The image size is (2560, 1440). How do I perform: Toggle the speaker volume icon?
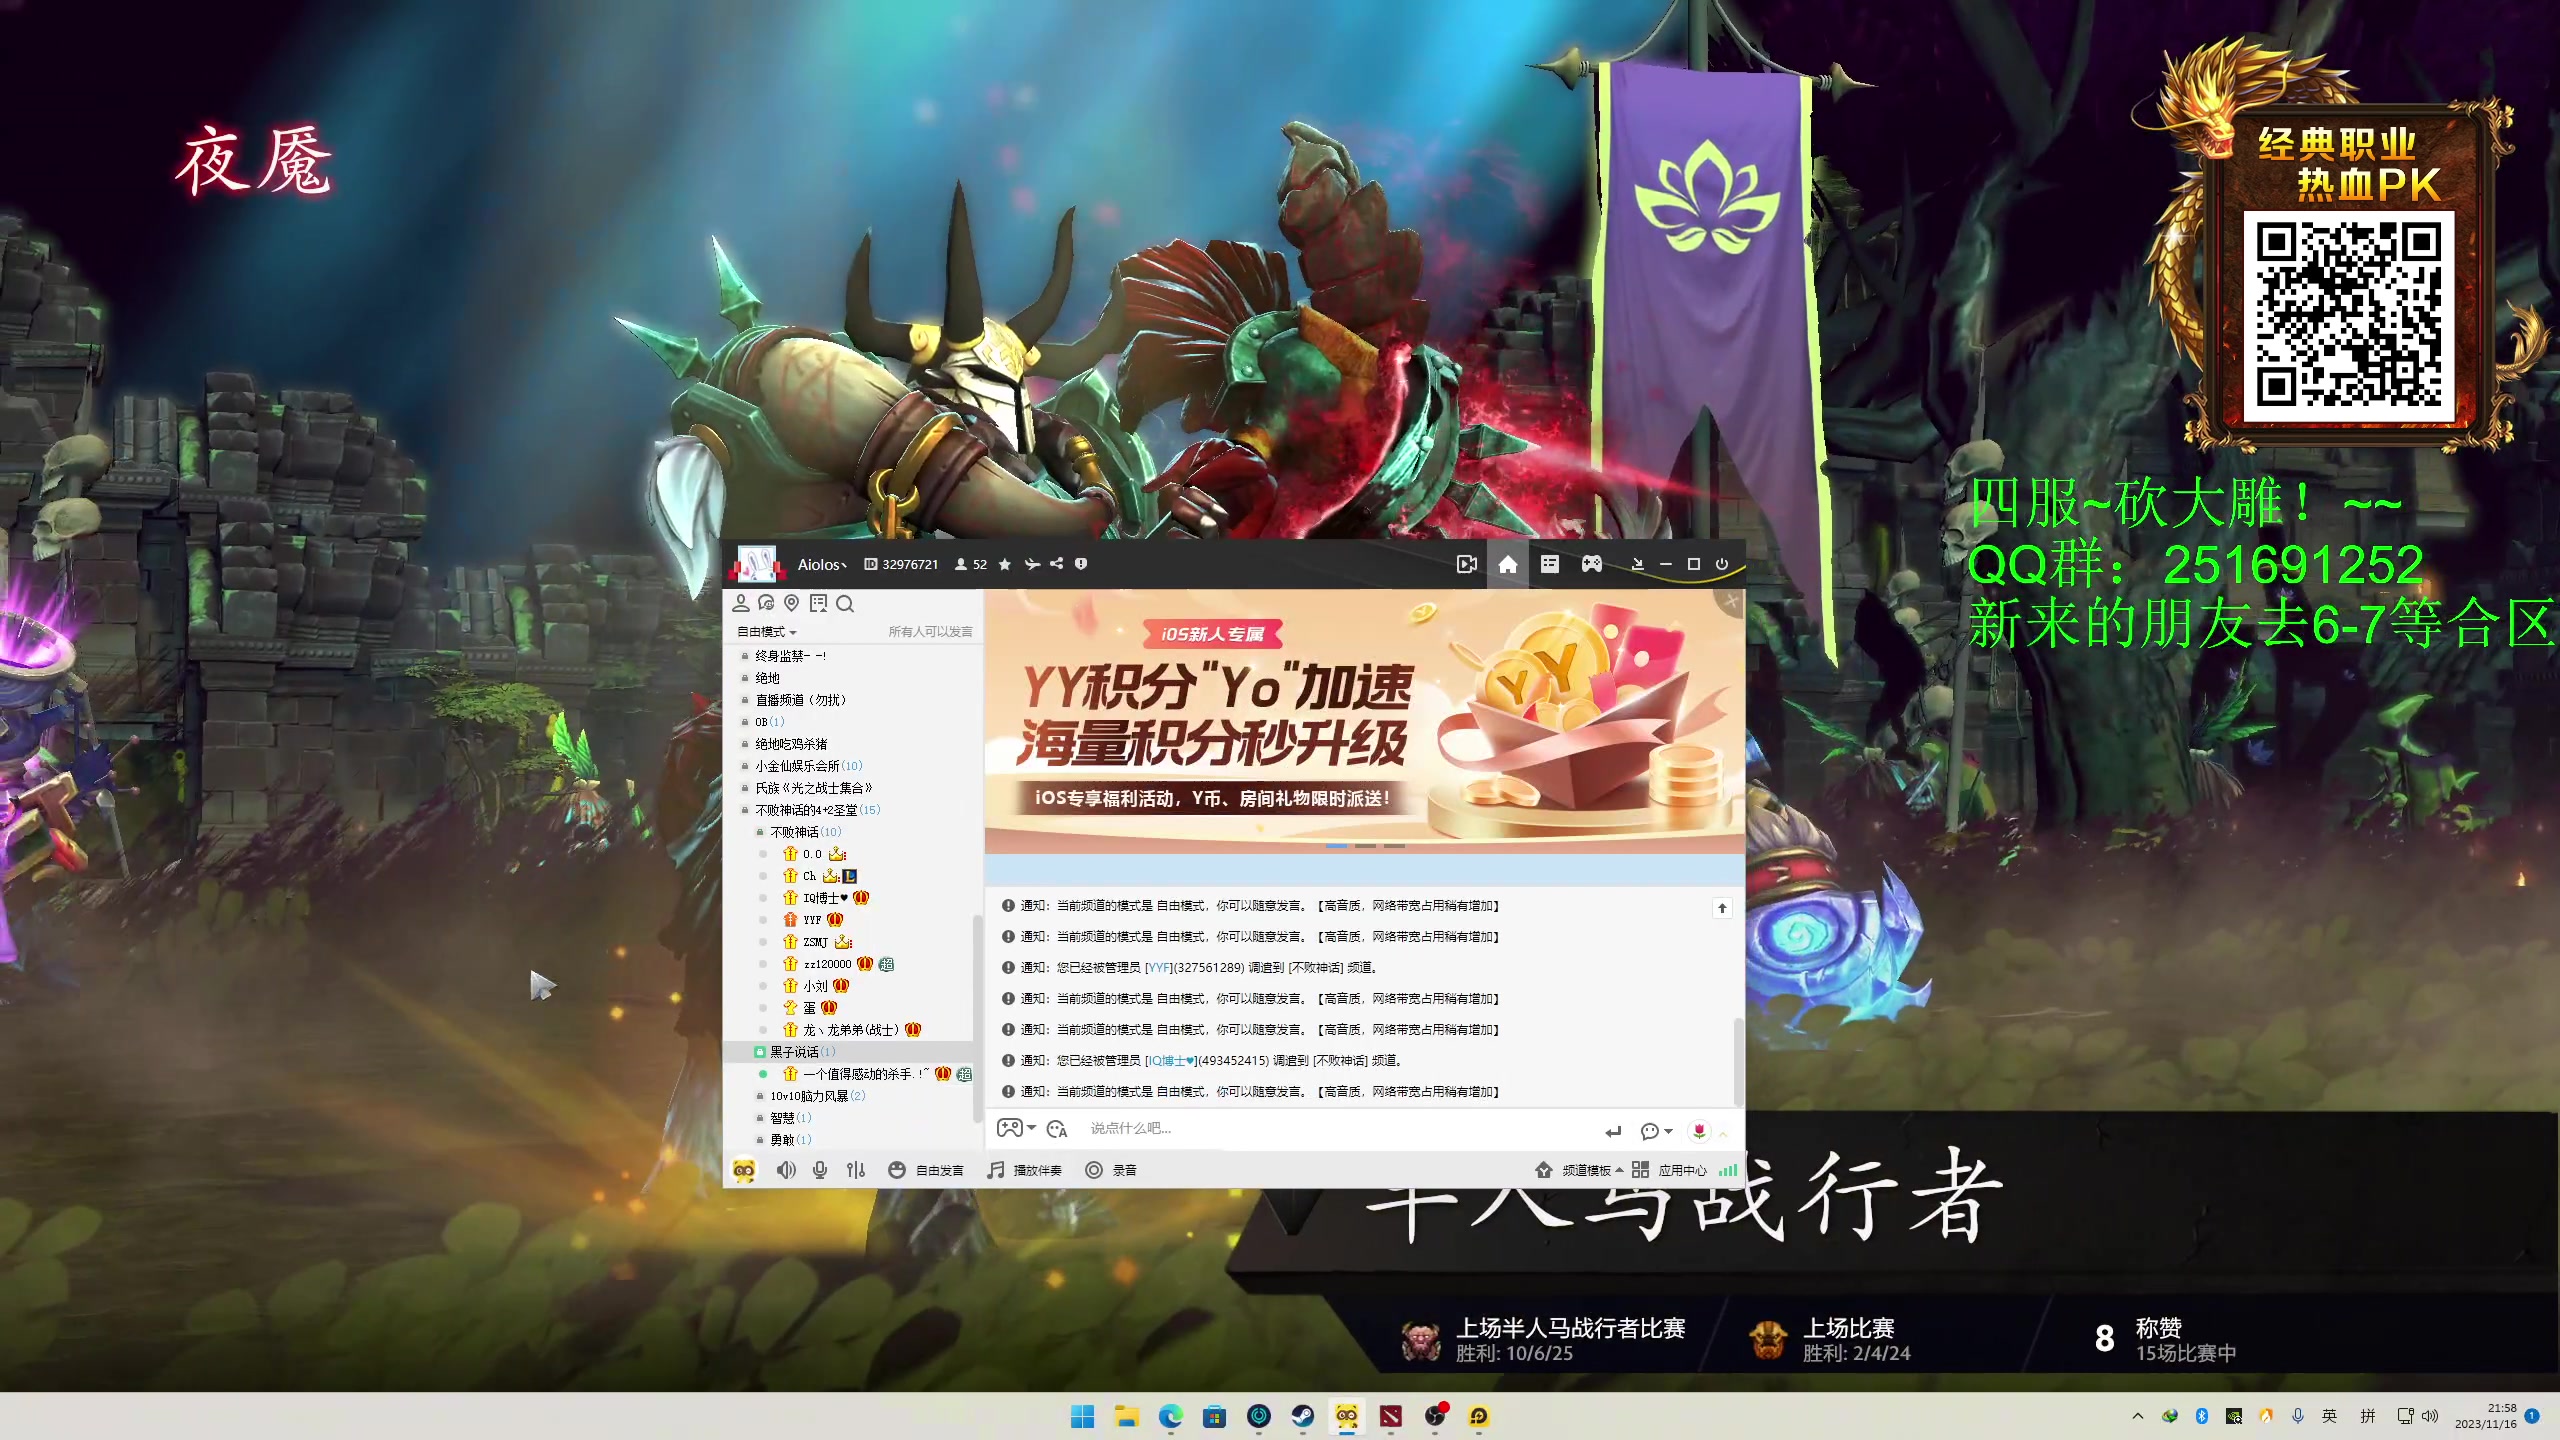click(786, 1170)
